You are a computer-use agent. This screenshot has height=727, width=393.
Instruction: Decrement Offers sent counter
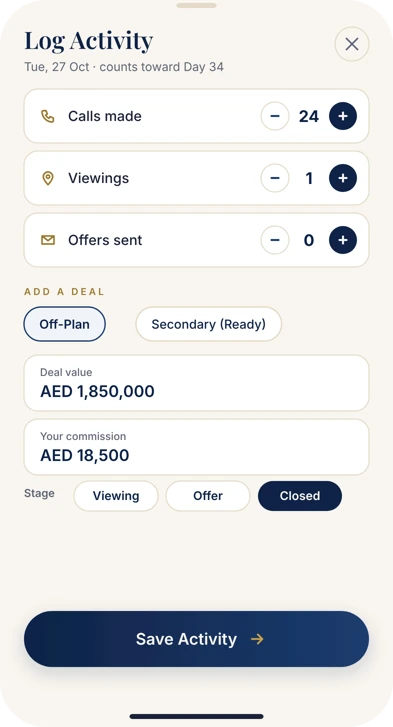coord(275,240)
